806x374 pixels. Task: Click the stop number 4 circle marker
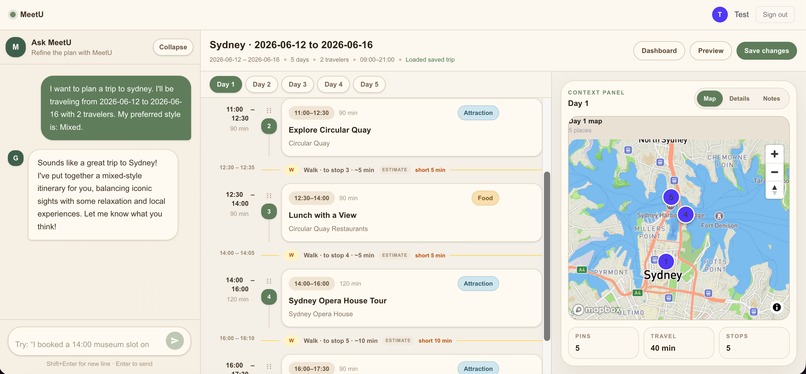pos(269,296)
